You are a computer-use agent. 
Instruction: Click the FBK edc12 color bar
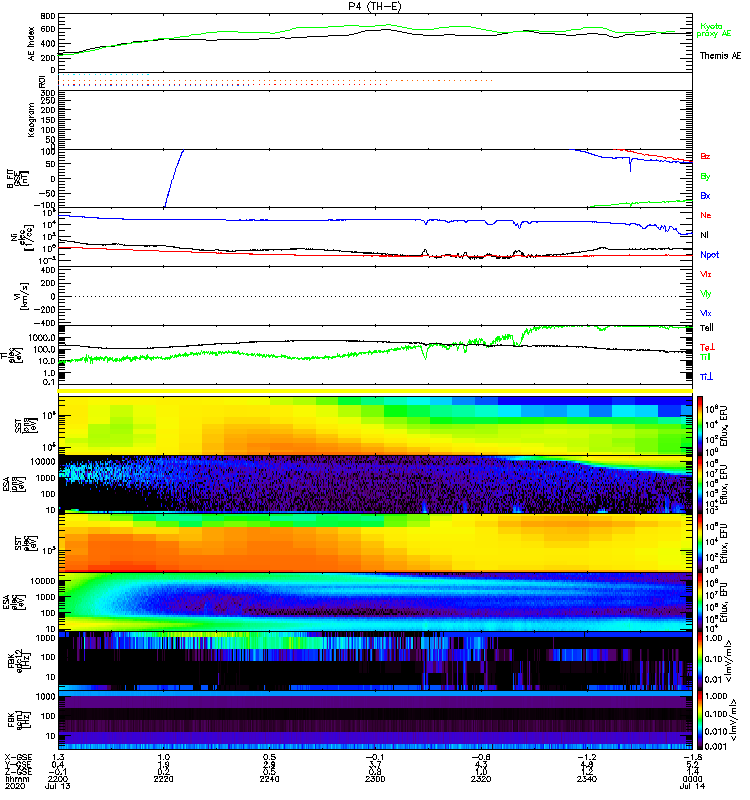[700, 661]
